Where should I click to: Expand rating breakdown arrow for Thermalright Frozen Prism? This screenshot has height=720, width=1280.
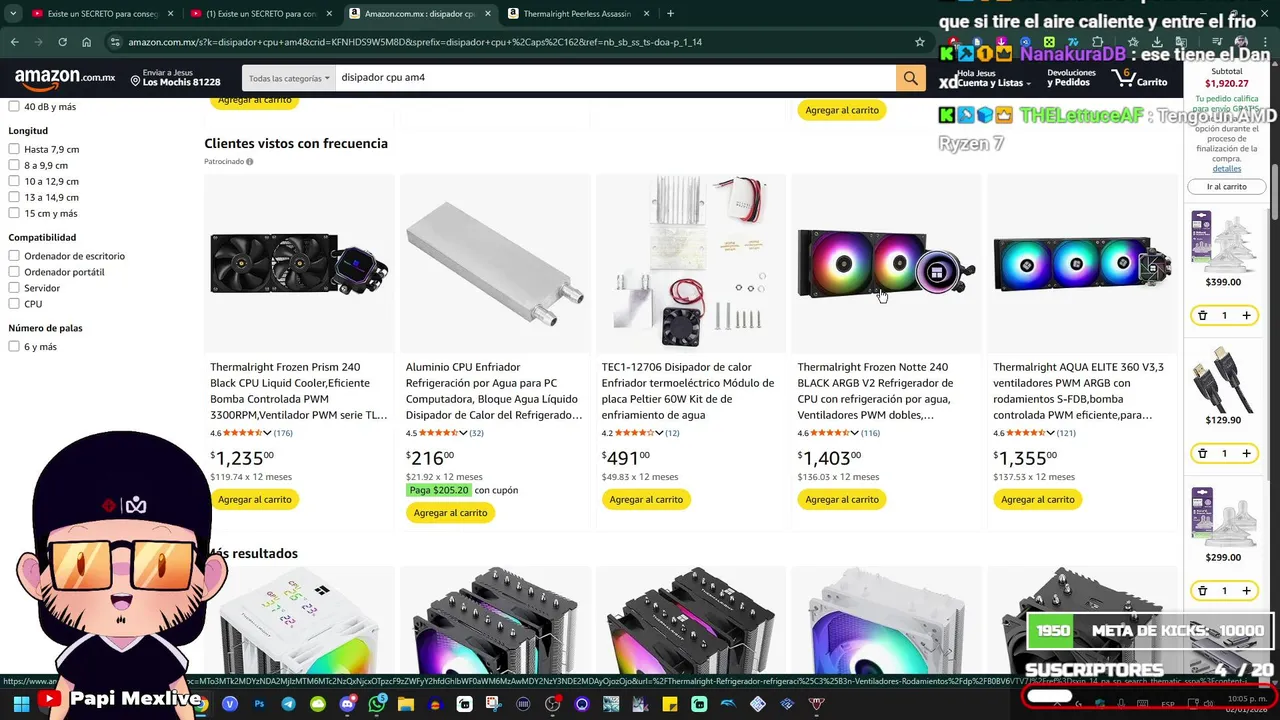pos(267,433)
